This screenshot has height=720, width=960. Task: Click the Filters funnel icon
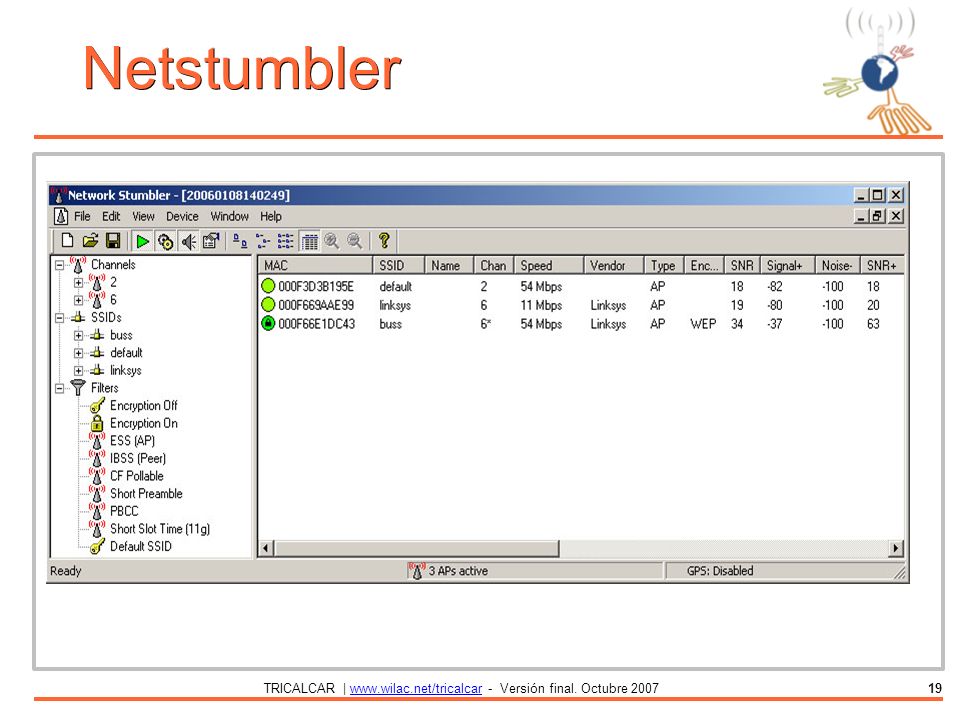(x=78, y=388)
